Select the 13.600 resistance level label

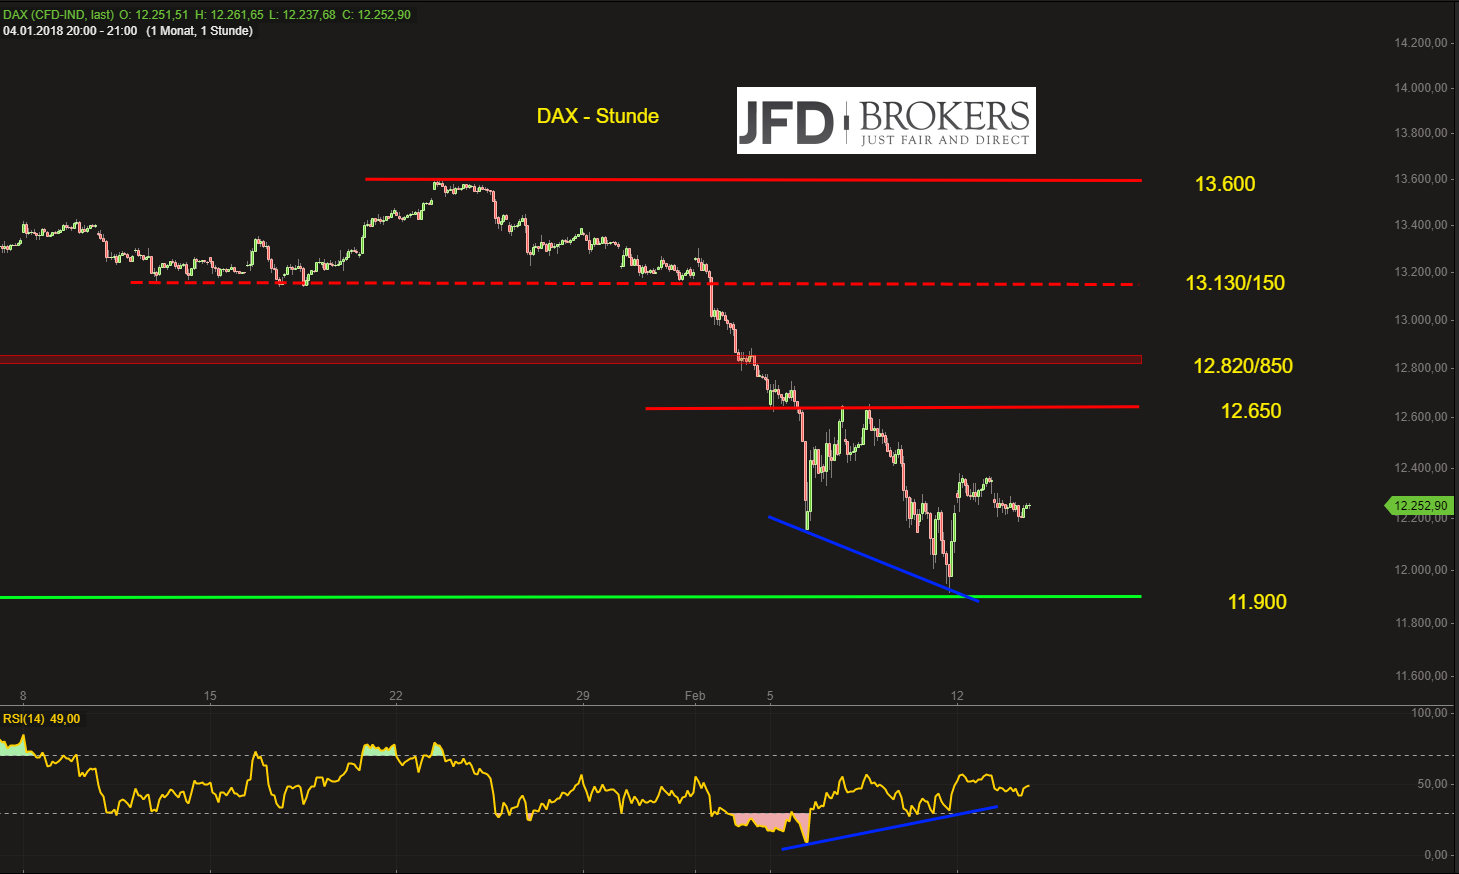(1225, 184)
